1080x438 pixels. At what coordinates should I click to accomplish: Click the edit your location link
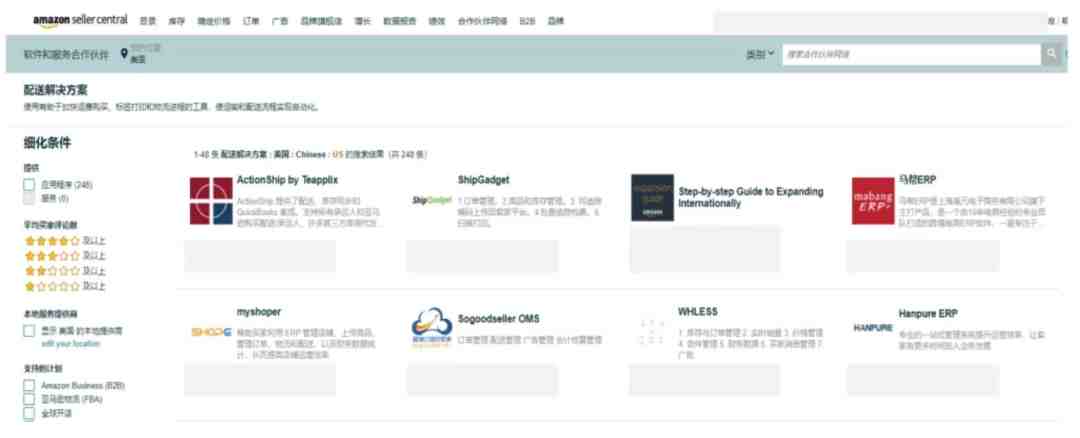coord(70,344)
